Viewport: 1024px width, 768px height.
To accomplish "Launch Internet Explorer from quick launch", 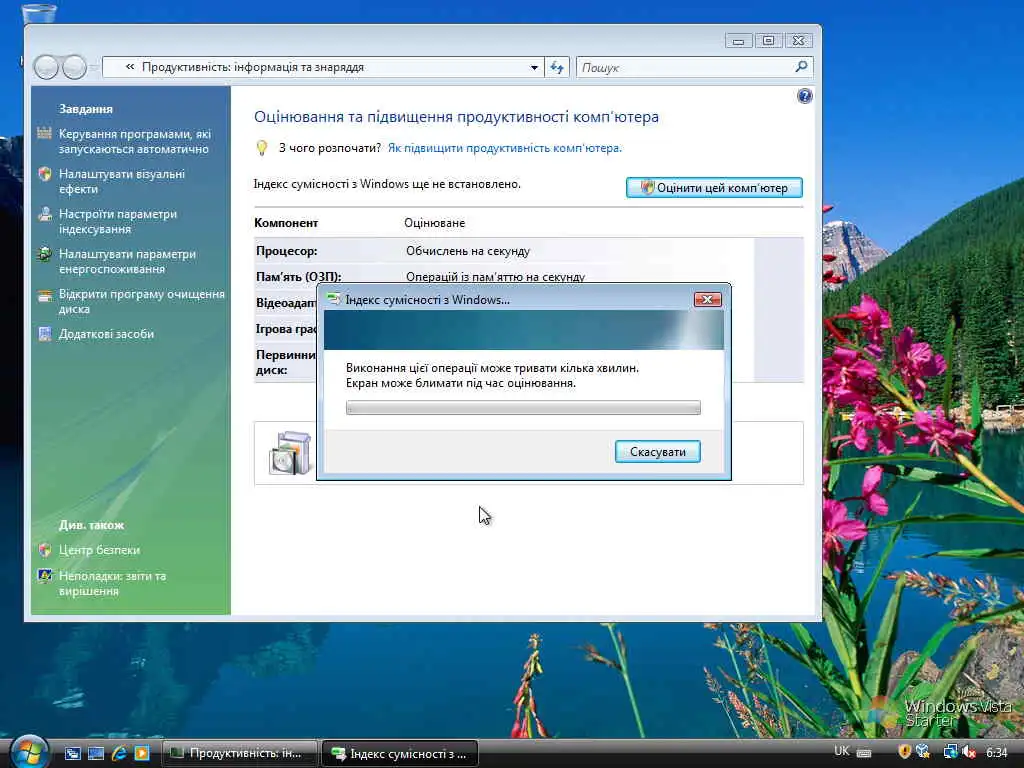I will click(x=119, y=754).
